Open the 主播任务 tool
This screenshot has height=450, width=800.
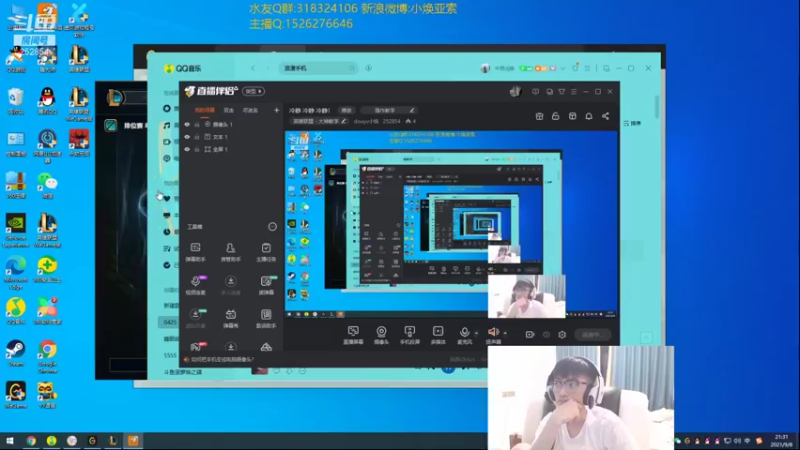point(266,252)
